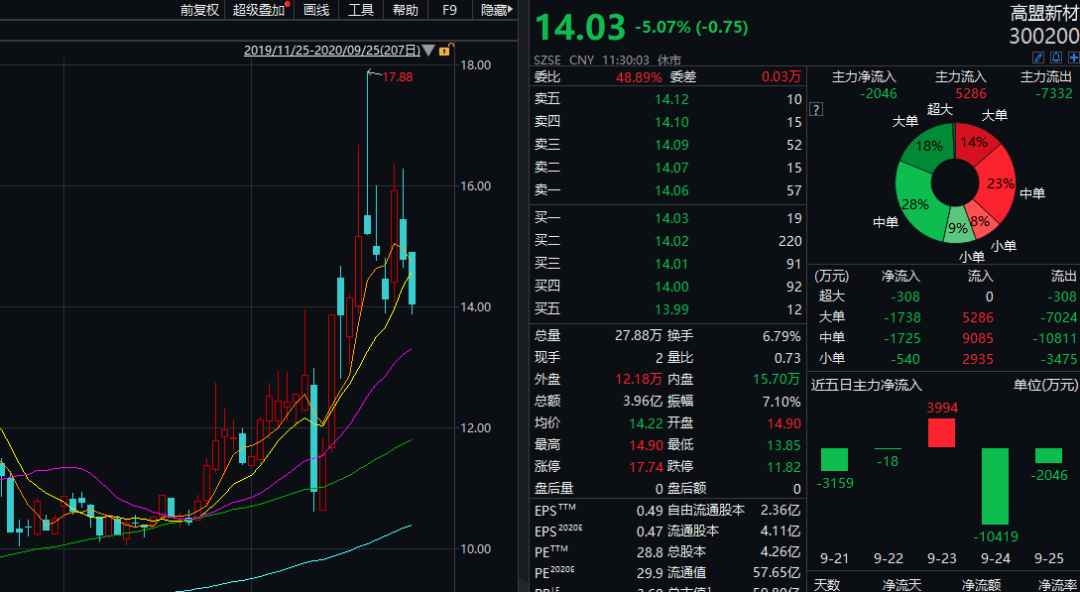The width and height of the screenshot is (1080, 592).
Task: Click the 高盟新材 stock name
Action: pyautogui.click(x=1044, y=12)
